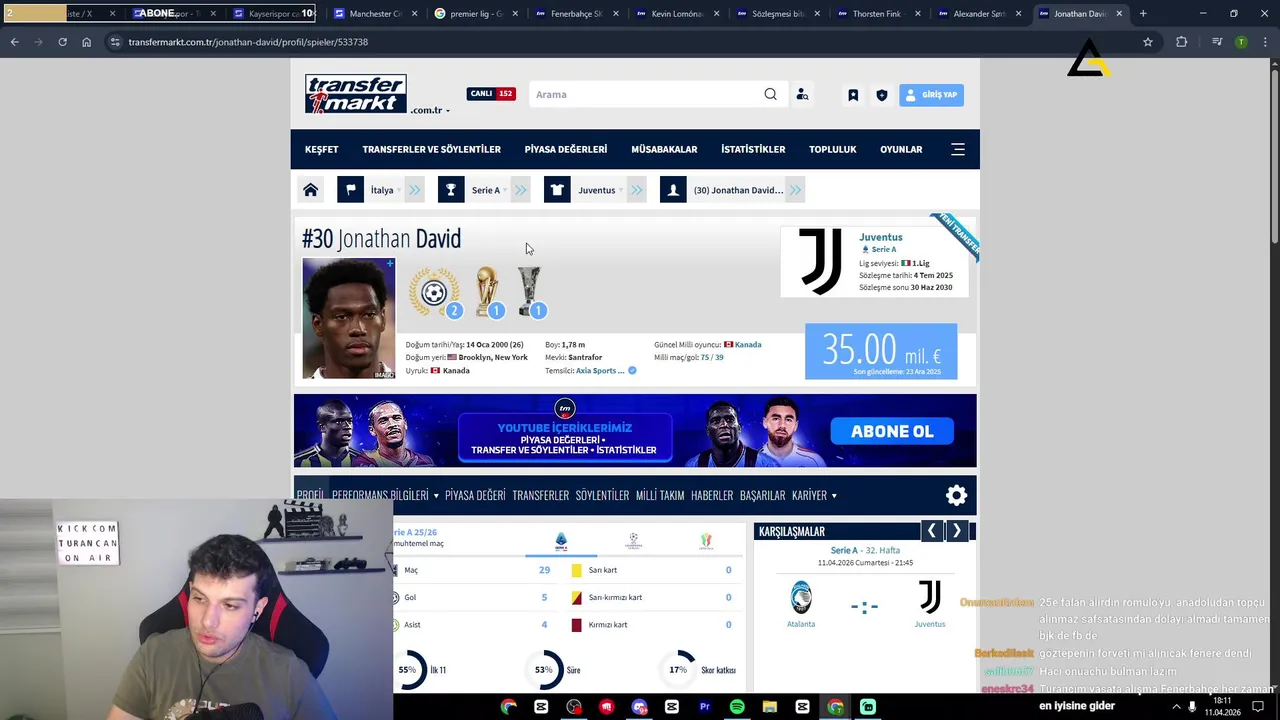Bookmark this page with star icon
This screenshot has height=720, width=1280.
coord(1148,42)
